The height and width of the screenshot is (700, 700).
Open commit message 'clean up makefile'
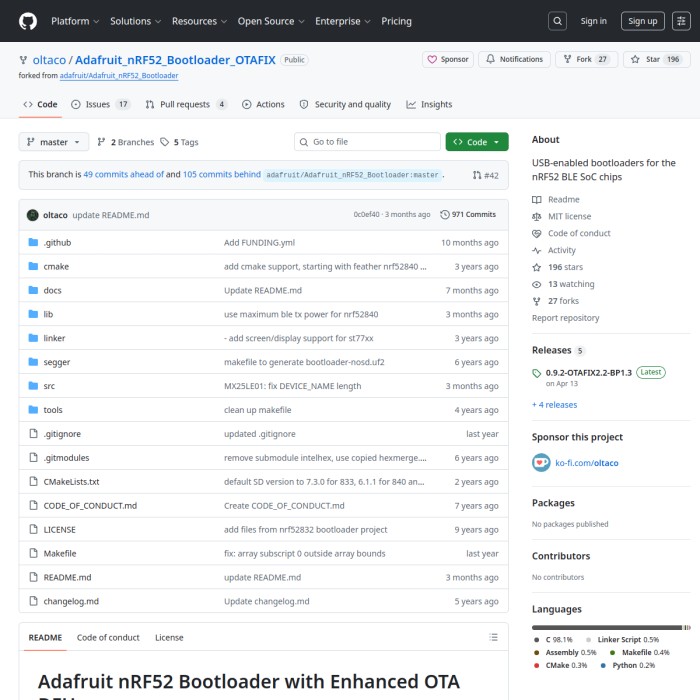[258, 410]
